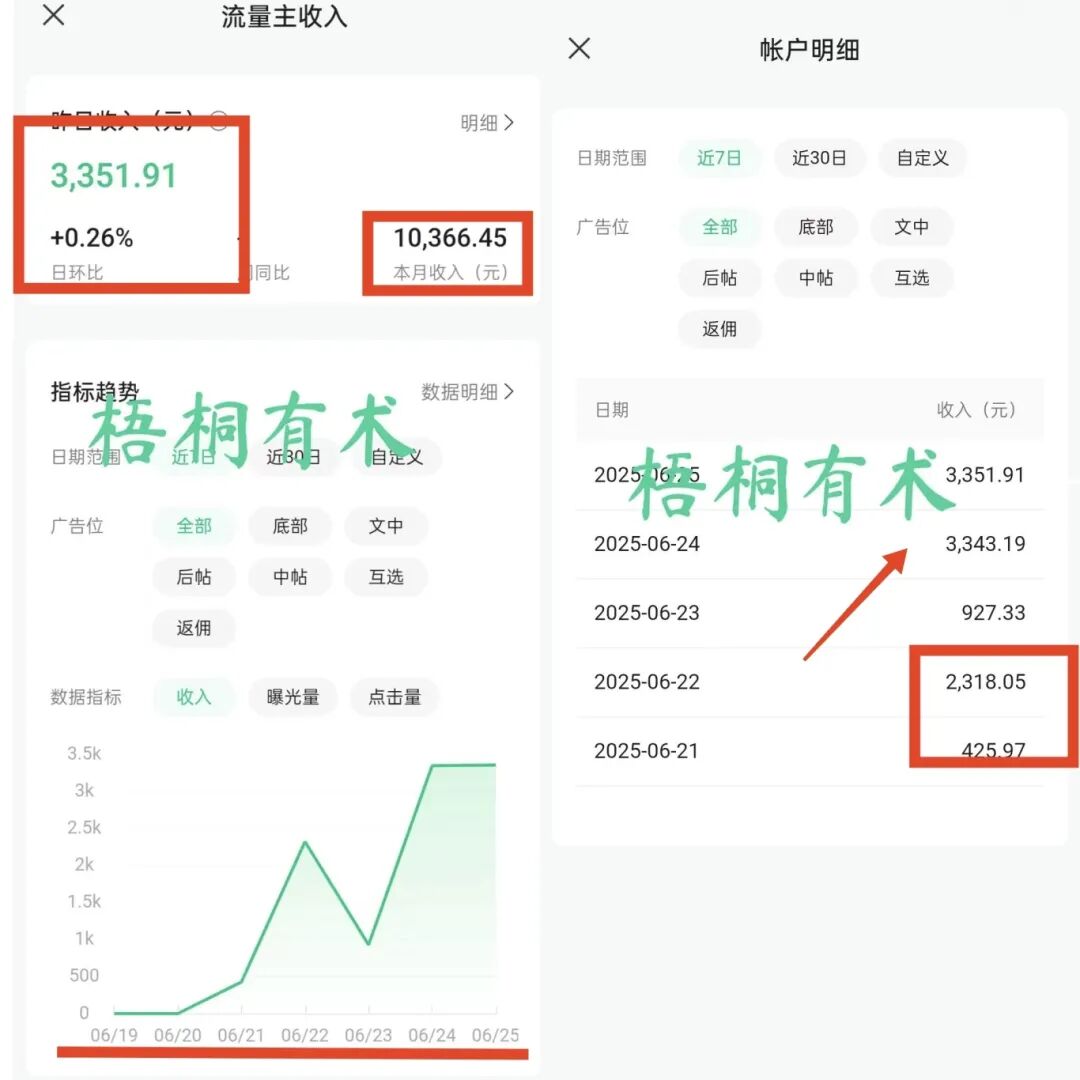Filter by 底部 ad position in 帐户明细
Image resolution: width=1080 pixels, height=1080 pixels.
[x=816, y=227]
